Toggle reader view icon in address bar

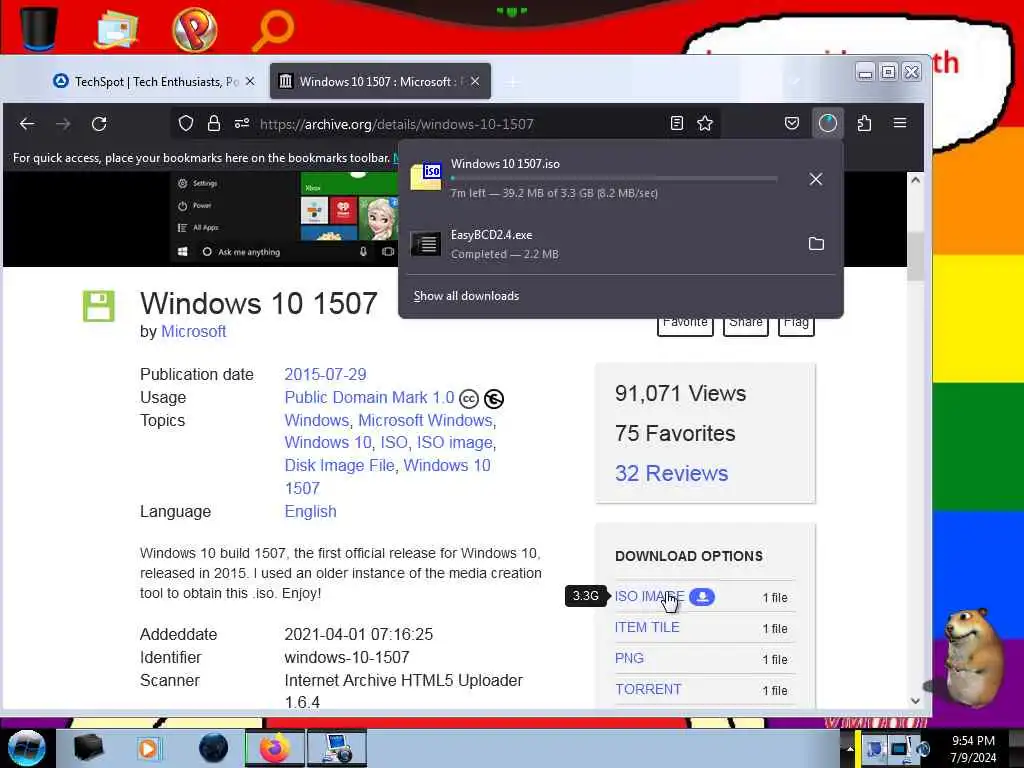(677, 123)
